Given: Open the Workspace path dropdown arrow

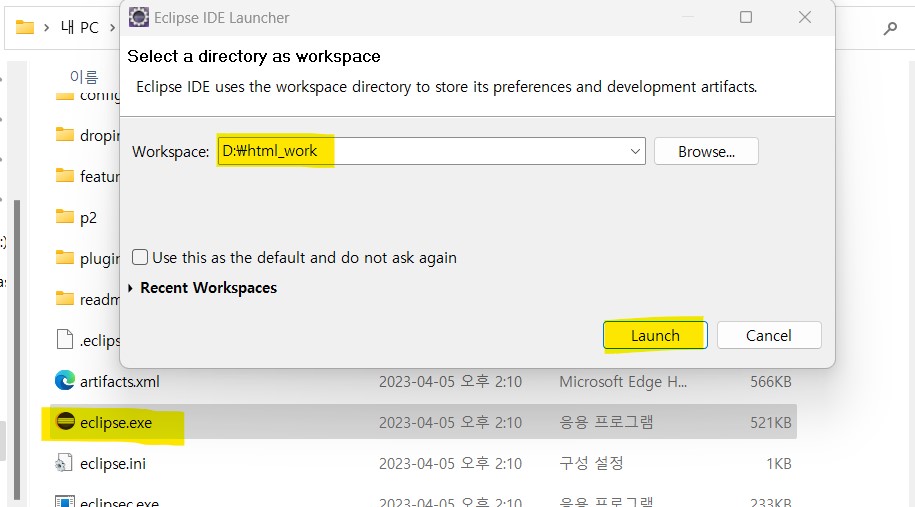Looking at the screenshot, I should [635, 152].
